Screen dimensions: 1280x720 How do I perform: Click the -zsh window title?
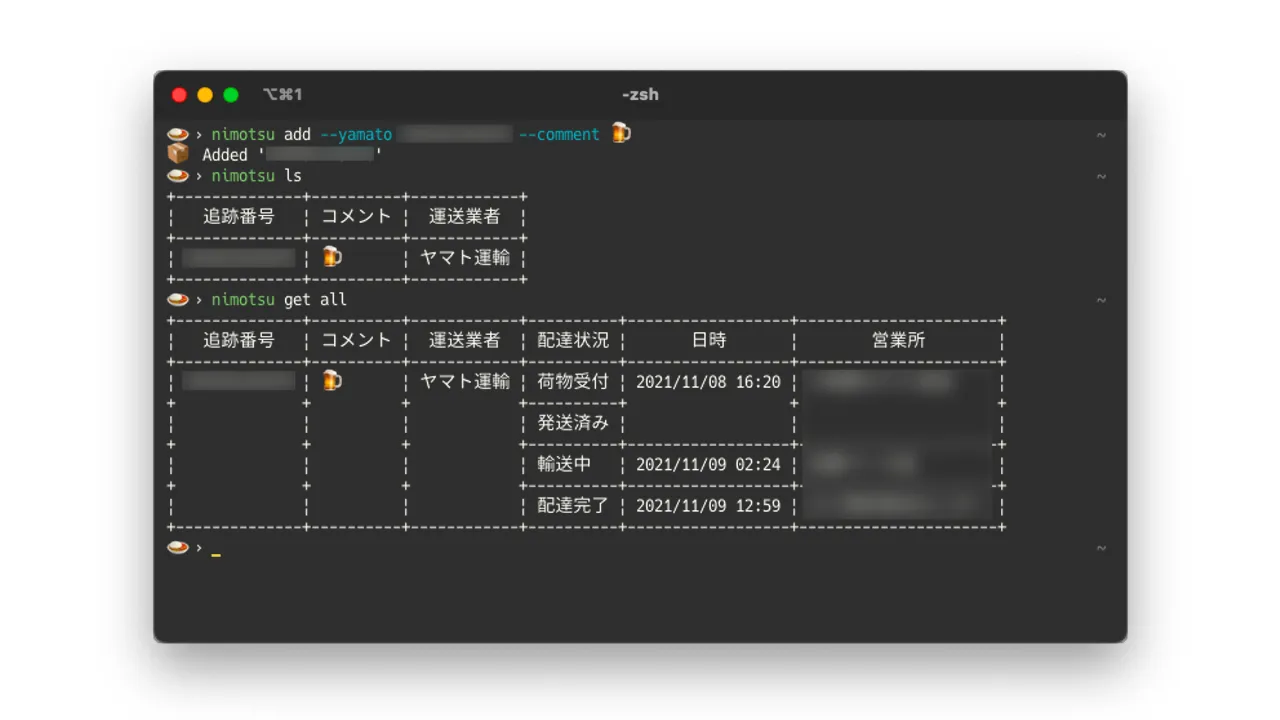[640, 95]
